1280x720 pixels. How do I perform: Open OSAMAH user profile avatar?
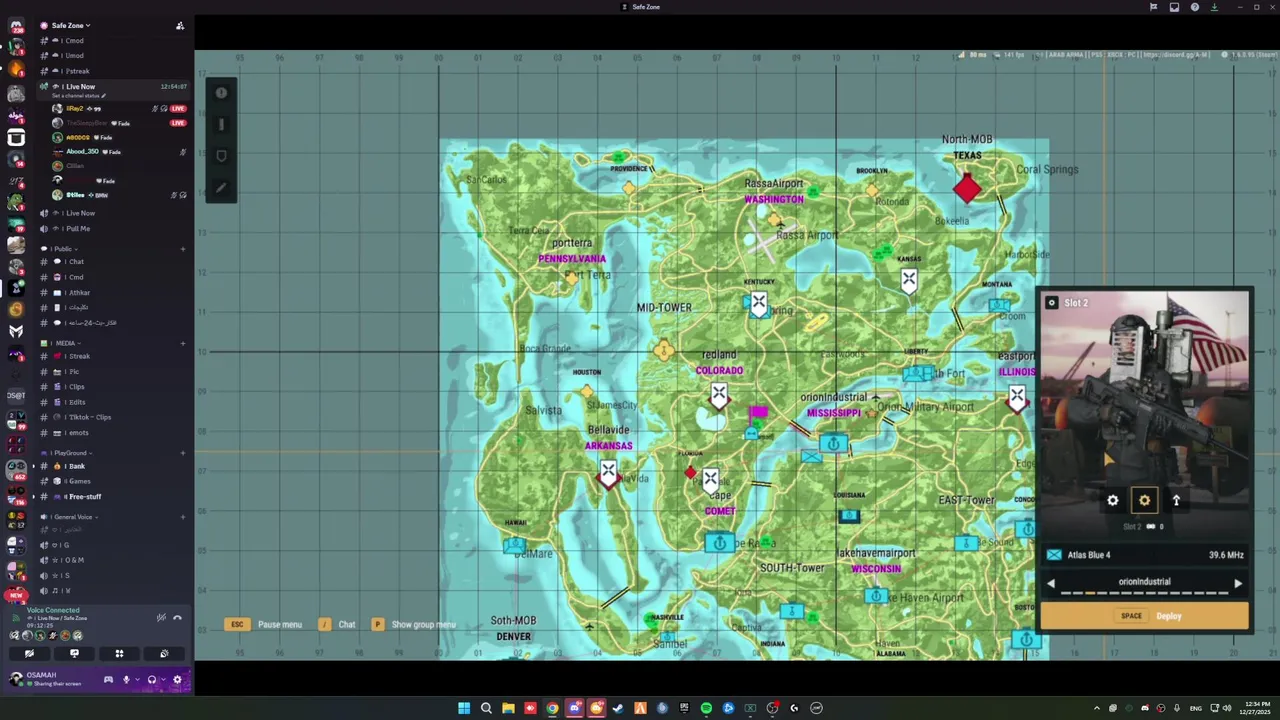point(16,679)
